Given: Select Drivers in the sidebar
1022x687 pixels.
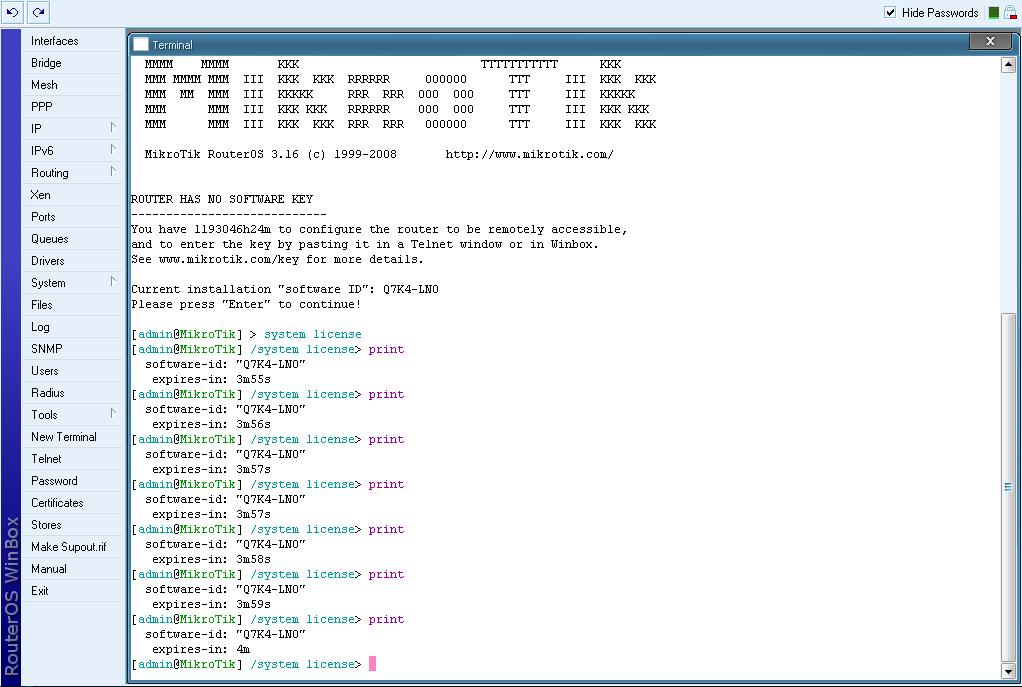Looking at the screenshot, I should coord(74,261).
